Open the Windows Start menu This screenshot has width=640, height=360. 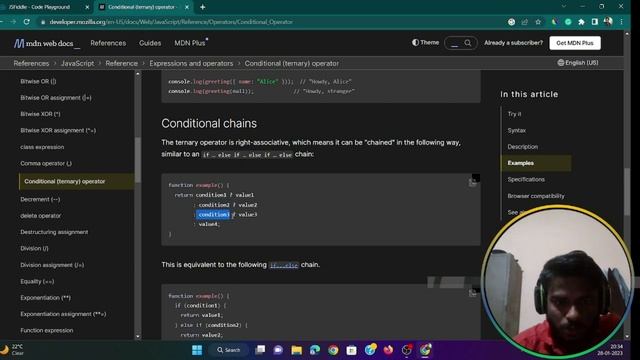(197, 350)
